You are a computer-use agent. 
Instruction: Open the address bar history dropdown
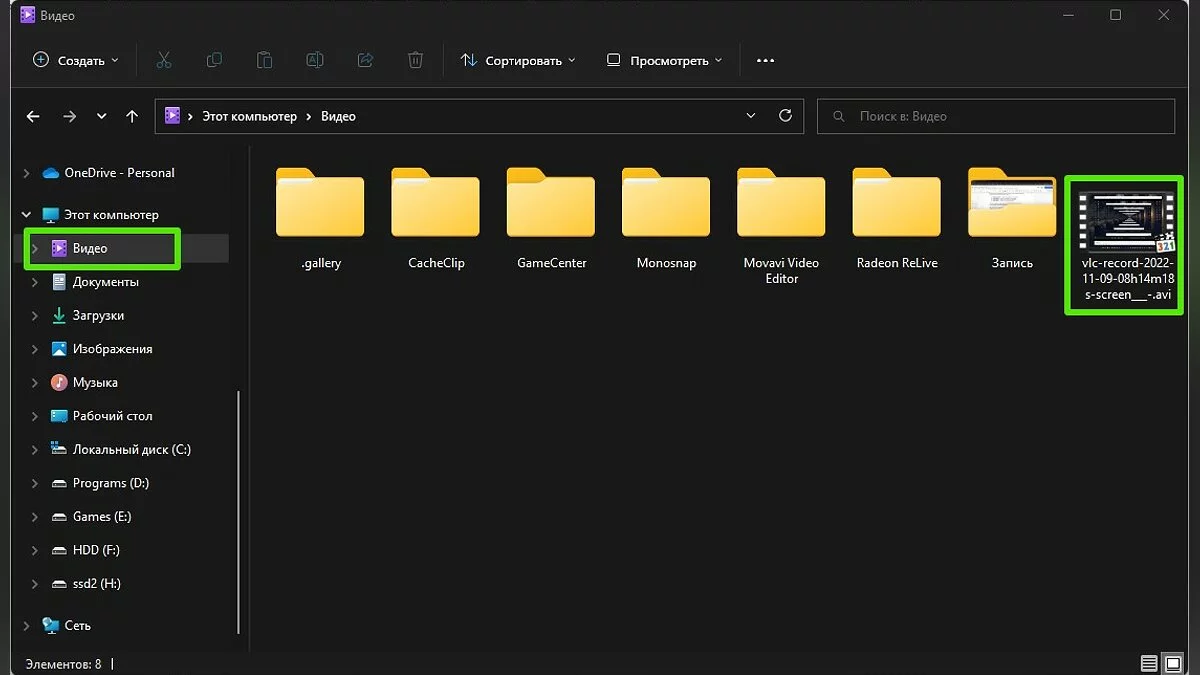pyautogui.click(x=752, y=116)
